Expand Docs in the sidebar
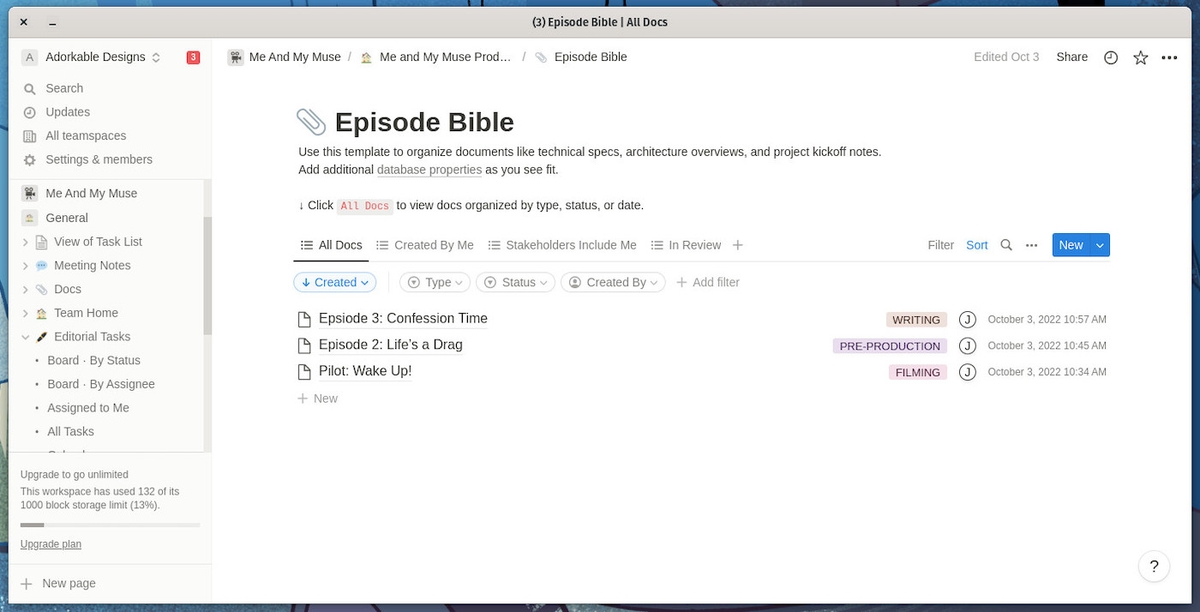 point(24,289)
